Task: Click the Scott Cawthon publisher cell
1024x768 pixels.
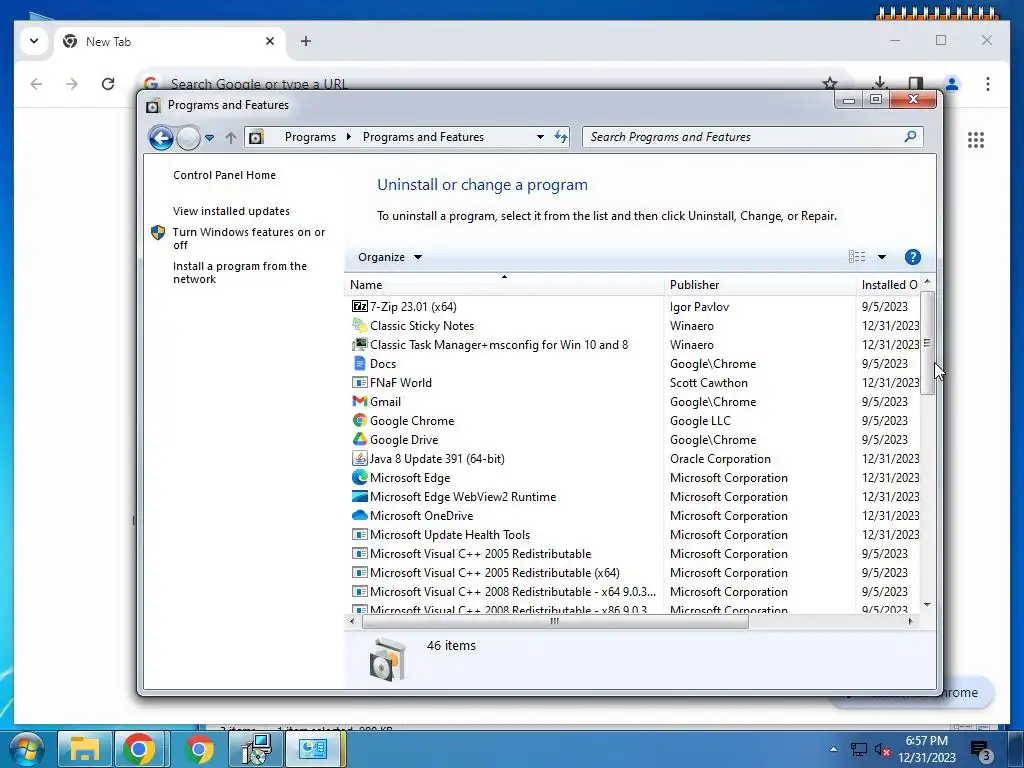Action: pos(709,383)
